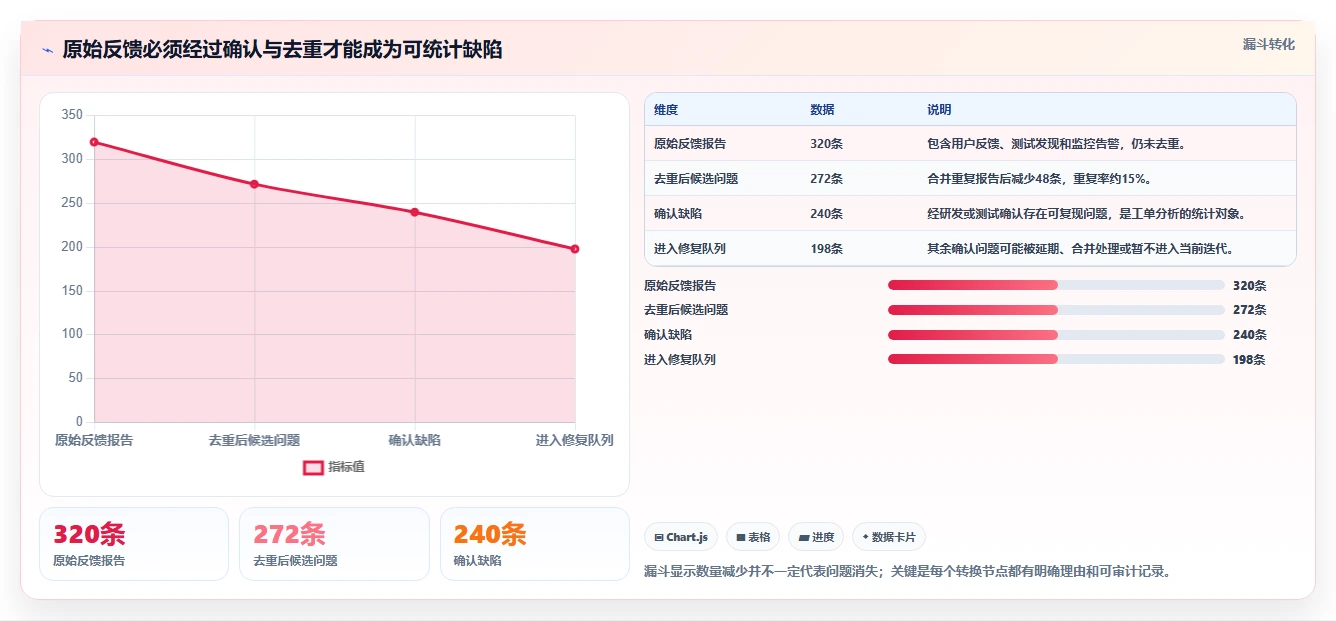Click the 数据卡片 chip
Viewport: 1336px width, 621px height.
(x=889, y=537)
